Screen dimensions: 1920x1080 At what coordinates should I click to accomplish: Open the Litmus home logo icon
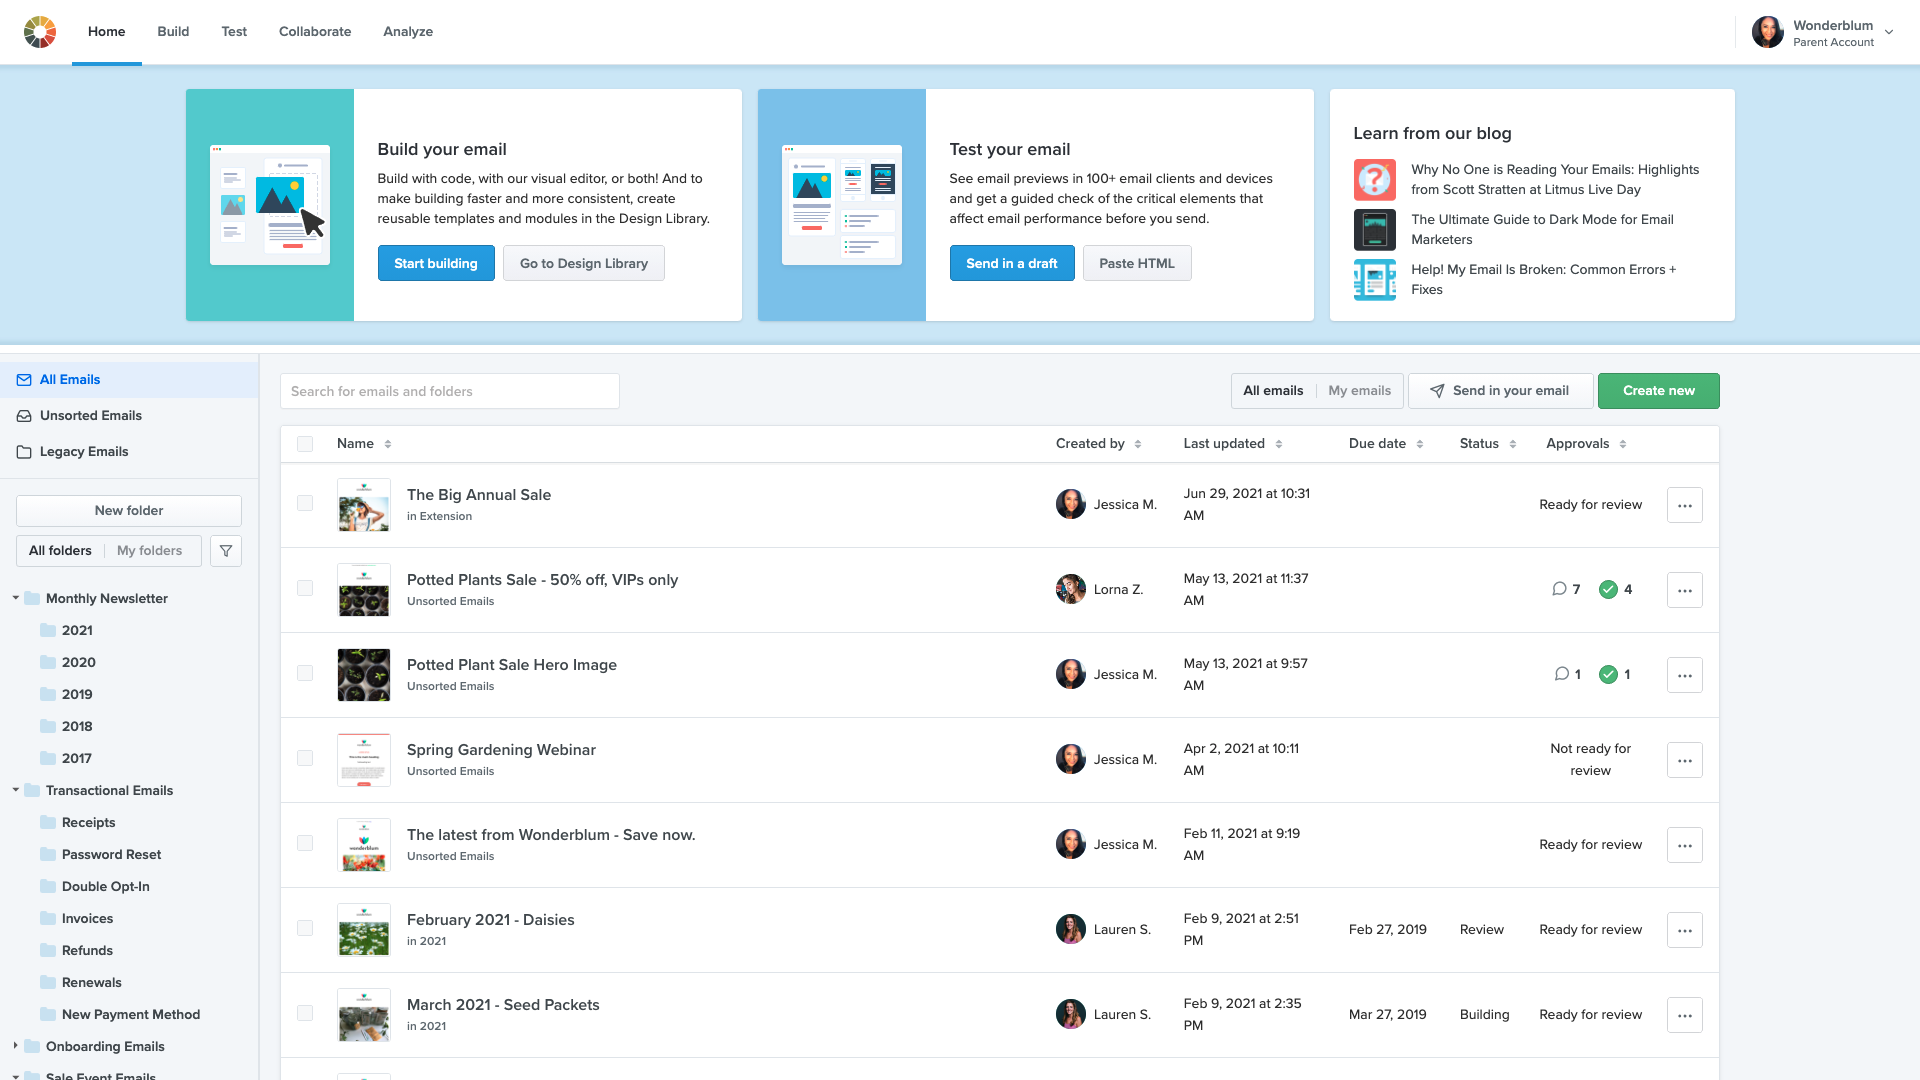[x=40, y=31]
